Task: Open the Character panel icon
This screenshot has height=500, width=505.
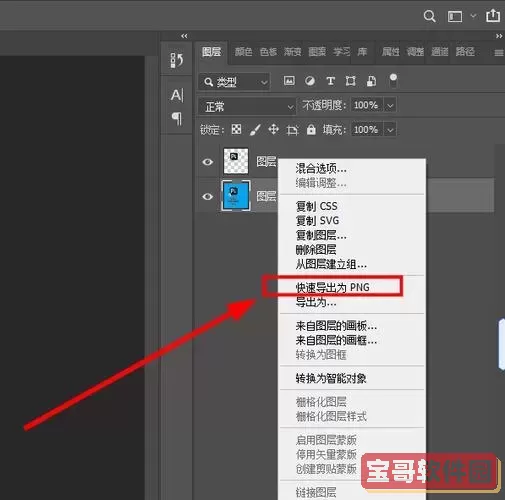Action: [177, 95]
